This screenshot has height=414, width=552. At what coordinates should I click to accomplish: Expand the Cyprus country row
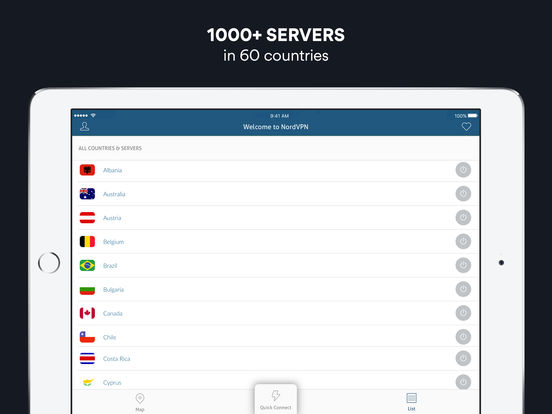click(276, 382)
